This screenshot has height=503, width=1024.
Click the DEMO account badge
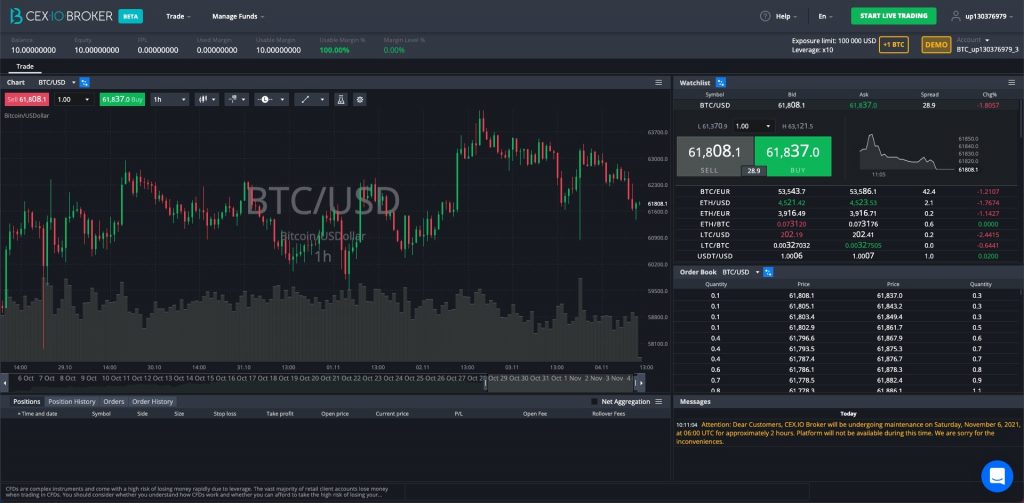click(x=936, y=44)
